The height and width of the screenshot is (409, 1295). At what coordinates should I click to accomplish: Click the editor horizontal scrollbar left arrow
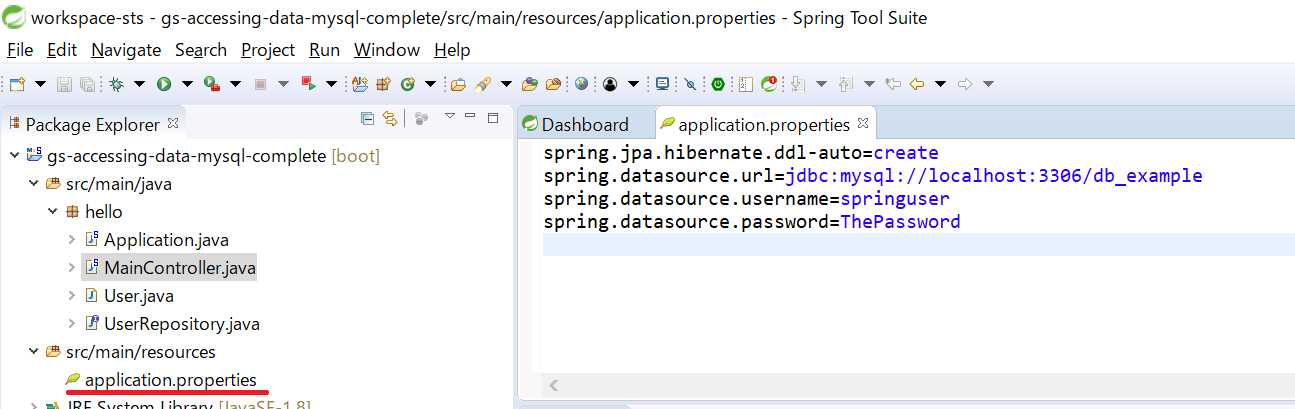pyautogui.click(x=553, y=385)
